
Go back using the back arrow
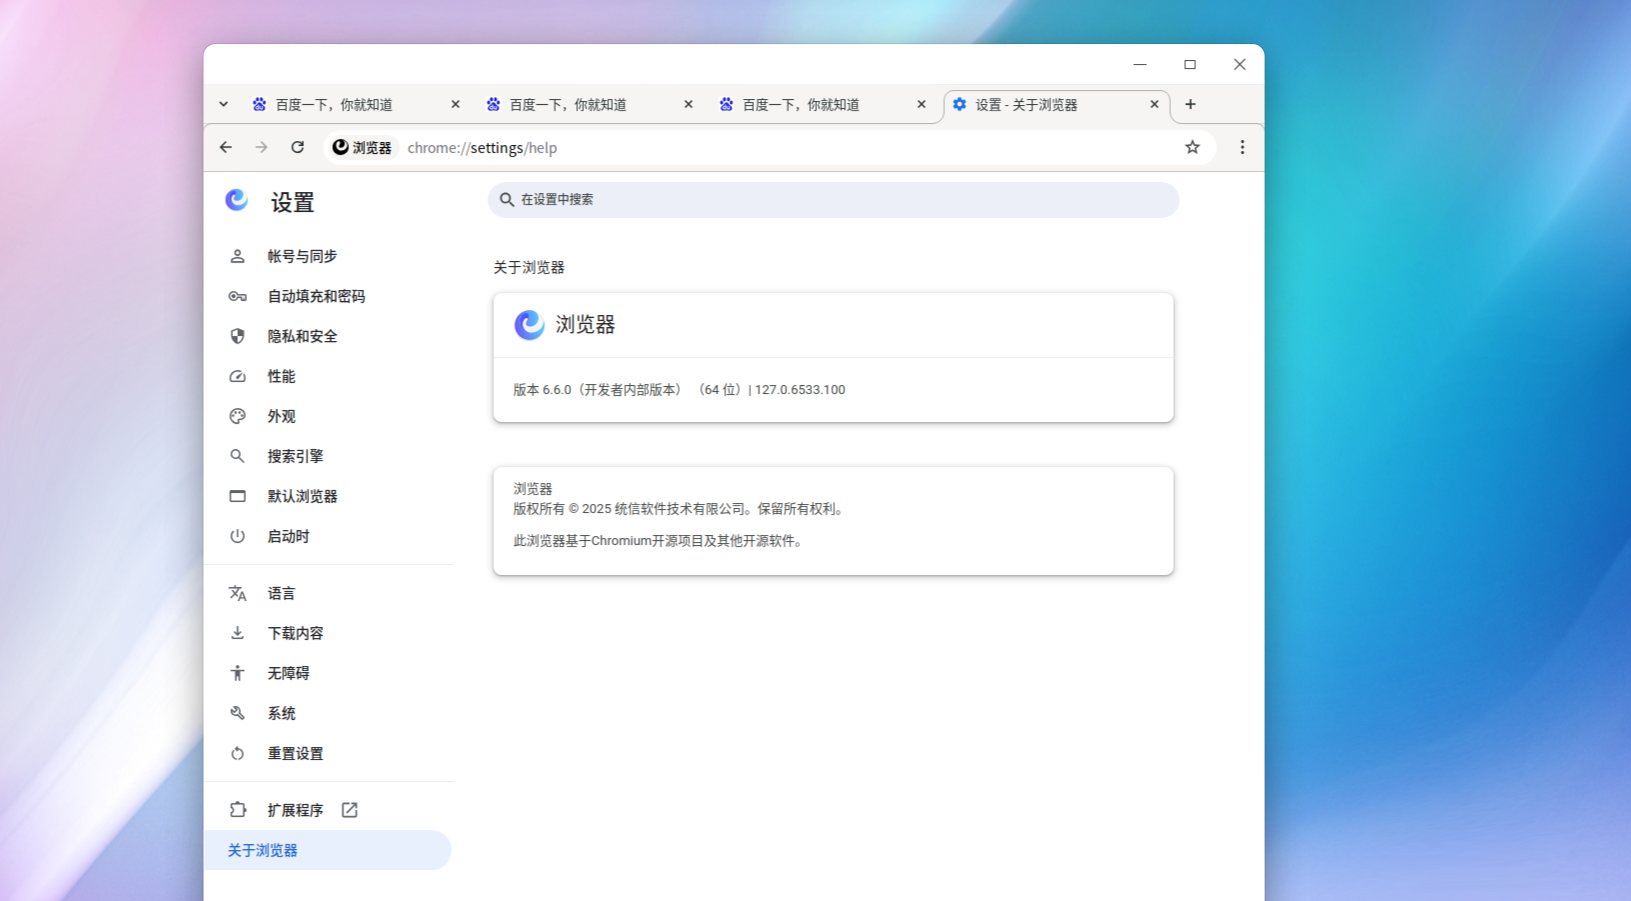pos(226,147)
